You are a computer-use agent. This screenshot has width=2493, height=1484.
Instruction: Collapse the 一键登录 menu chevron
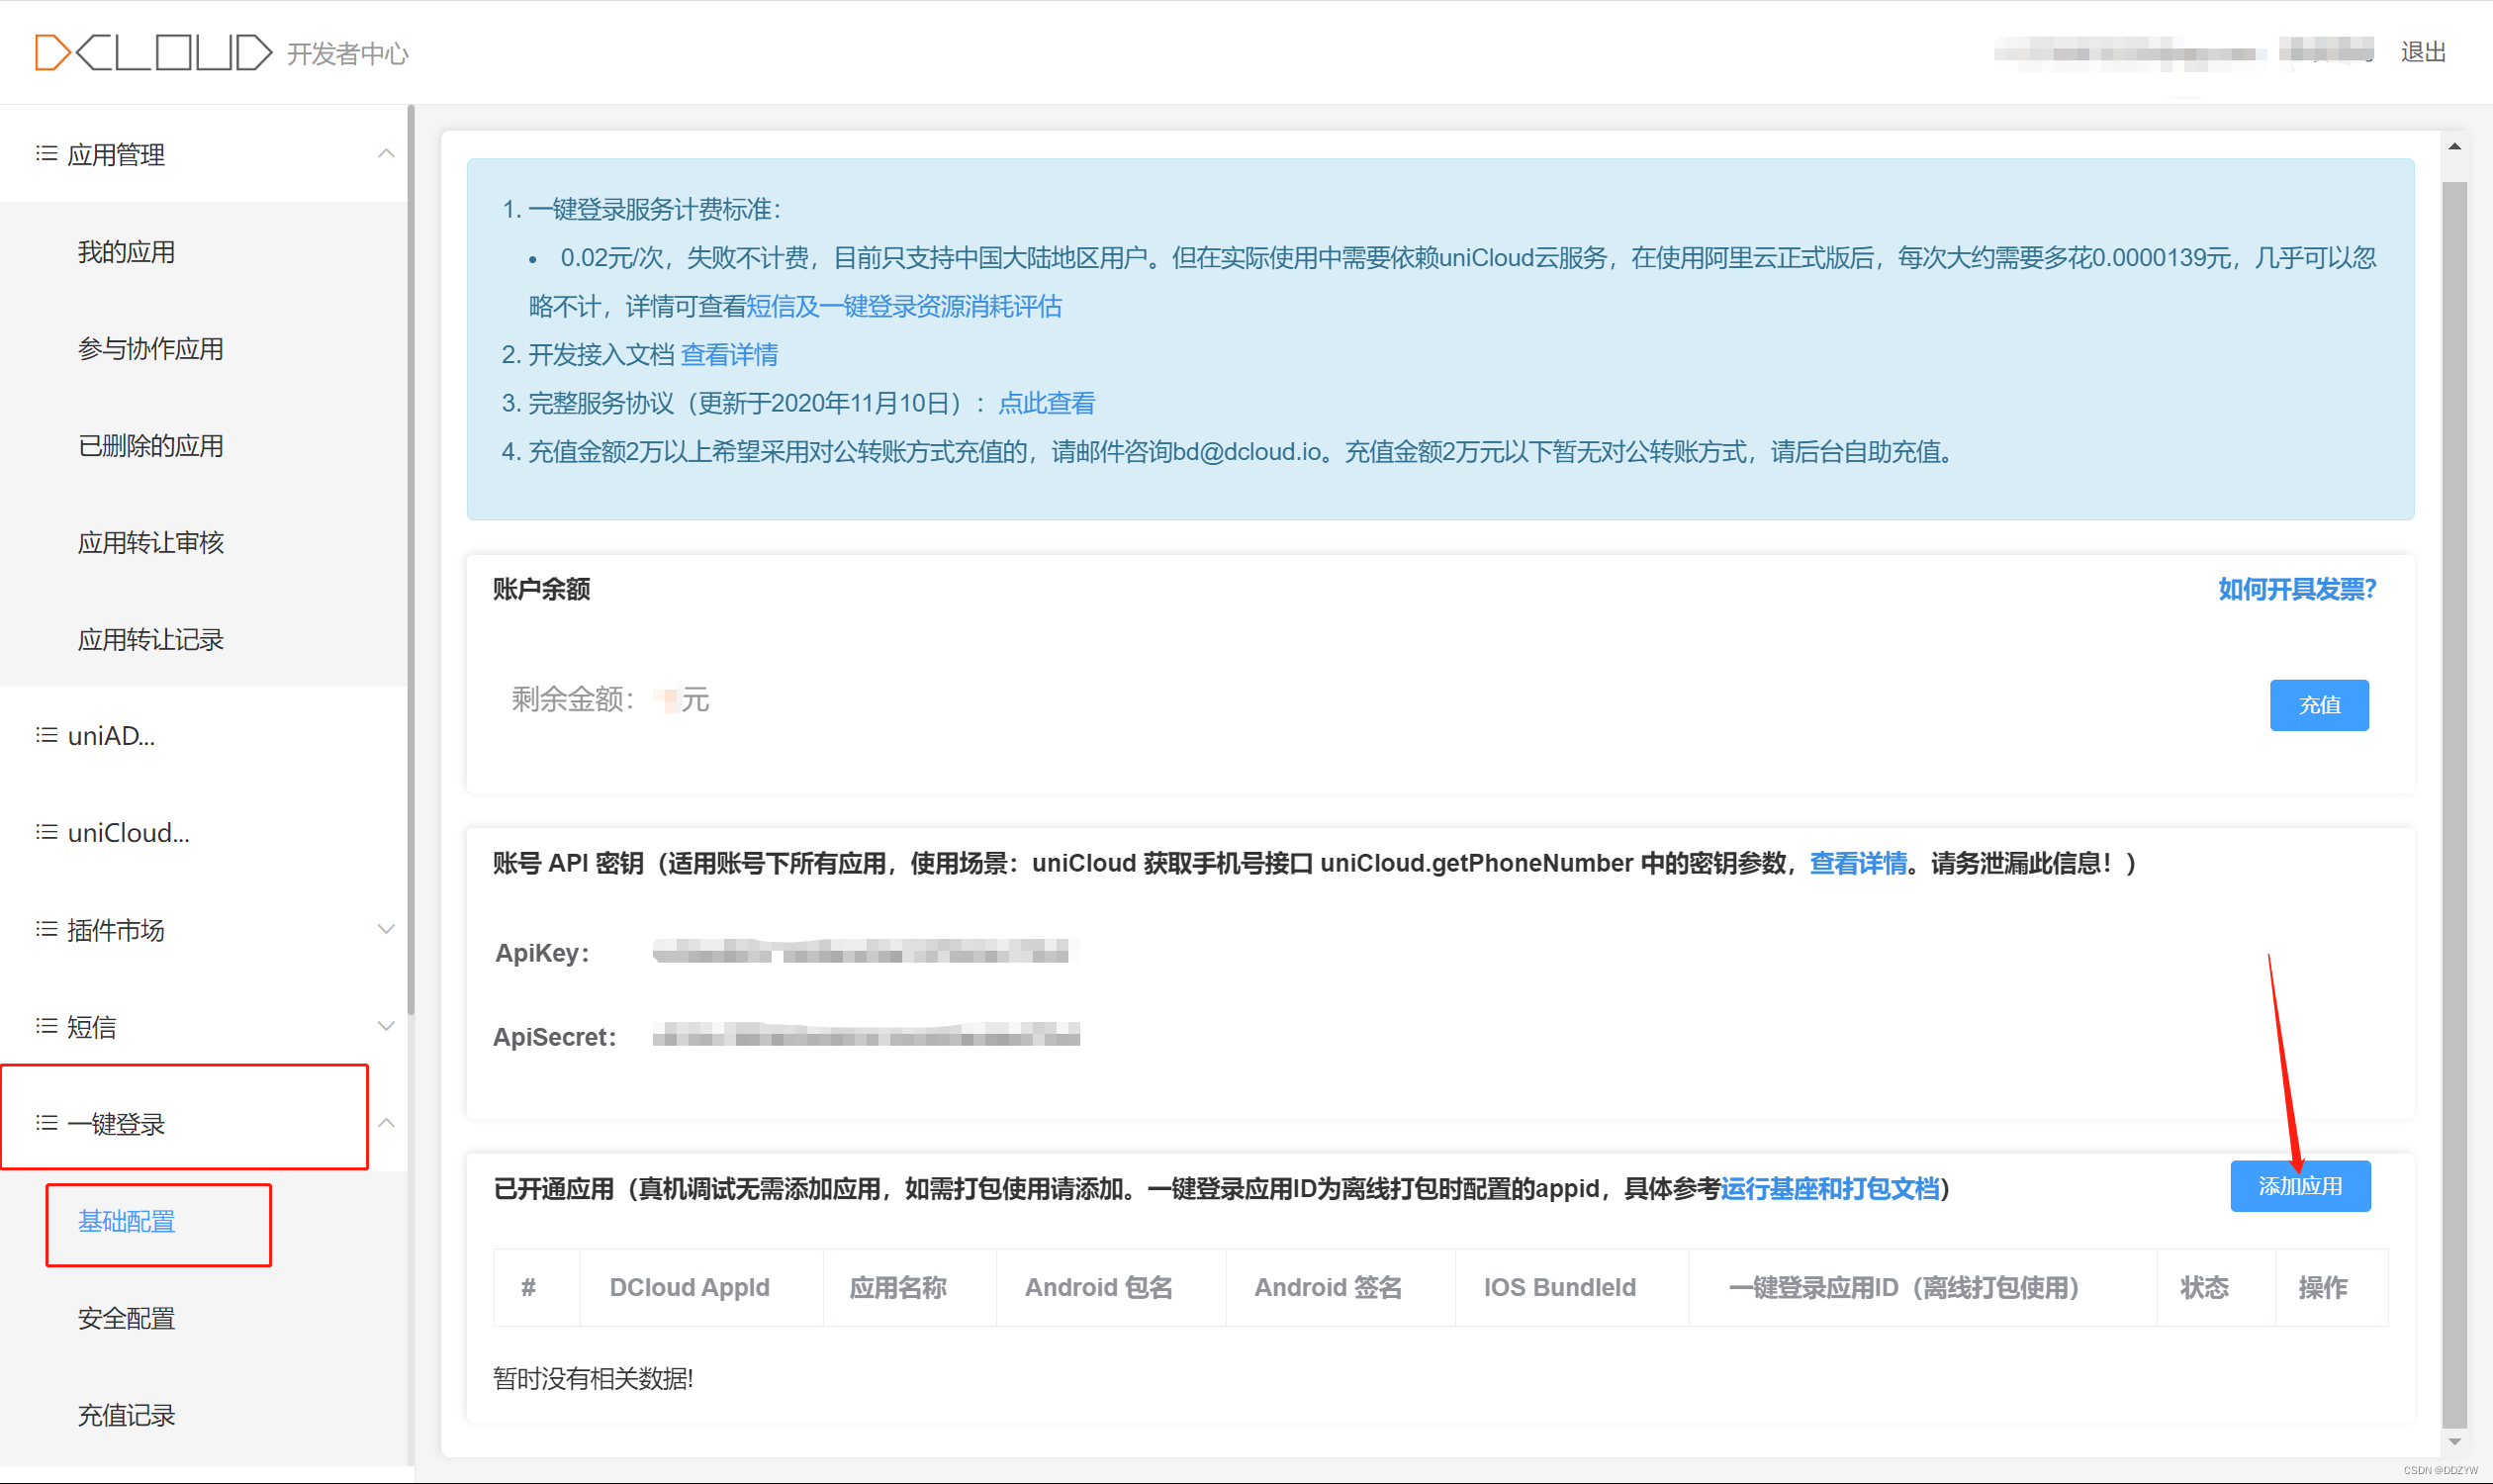(x=386, y=1124)
